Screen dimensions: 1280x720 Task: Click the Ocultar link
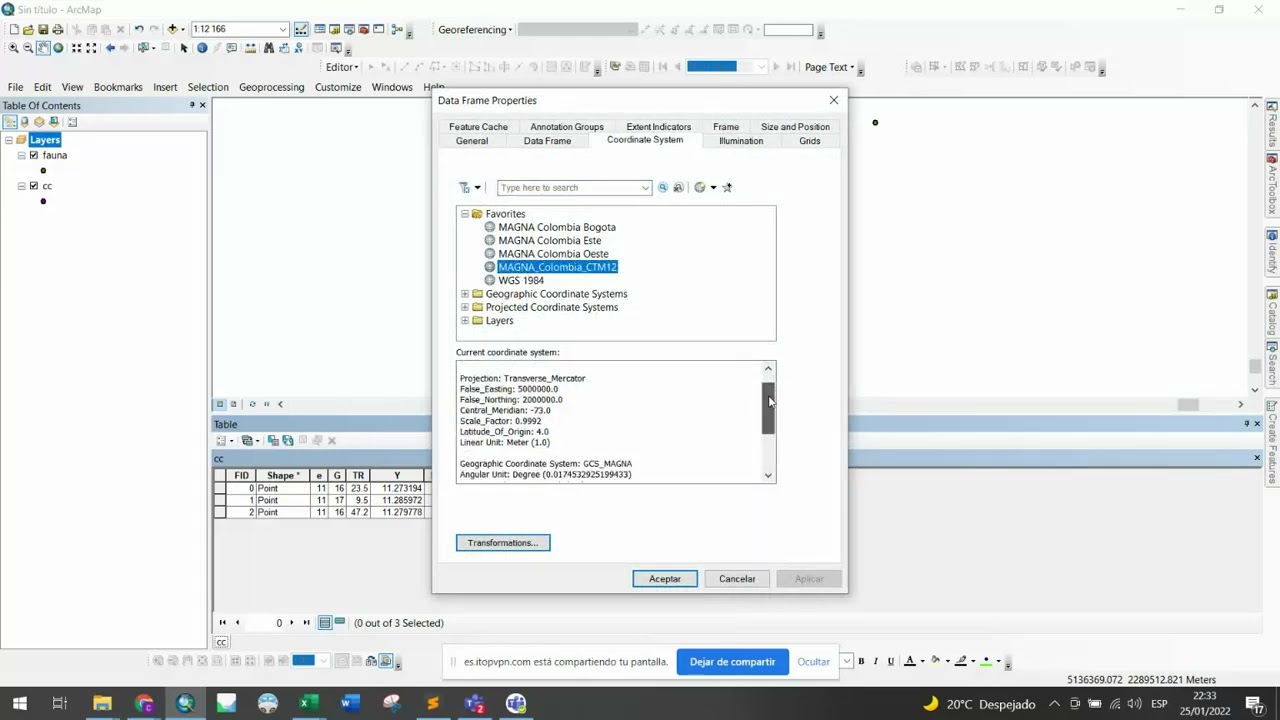click(x=814, y=662)
